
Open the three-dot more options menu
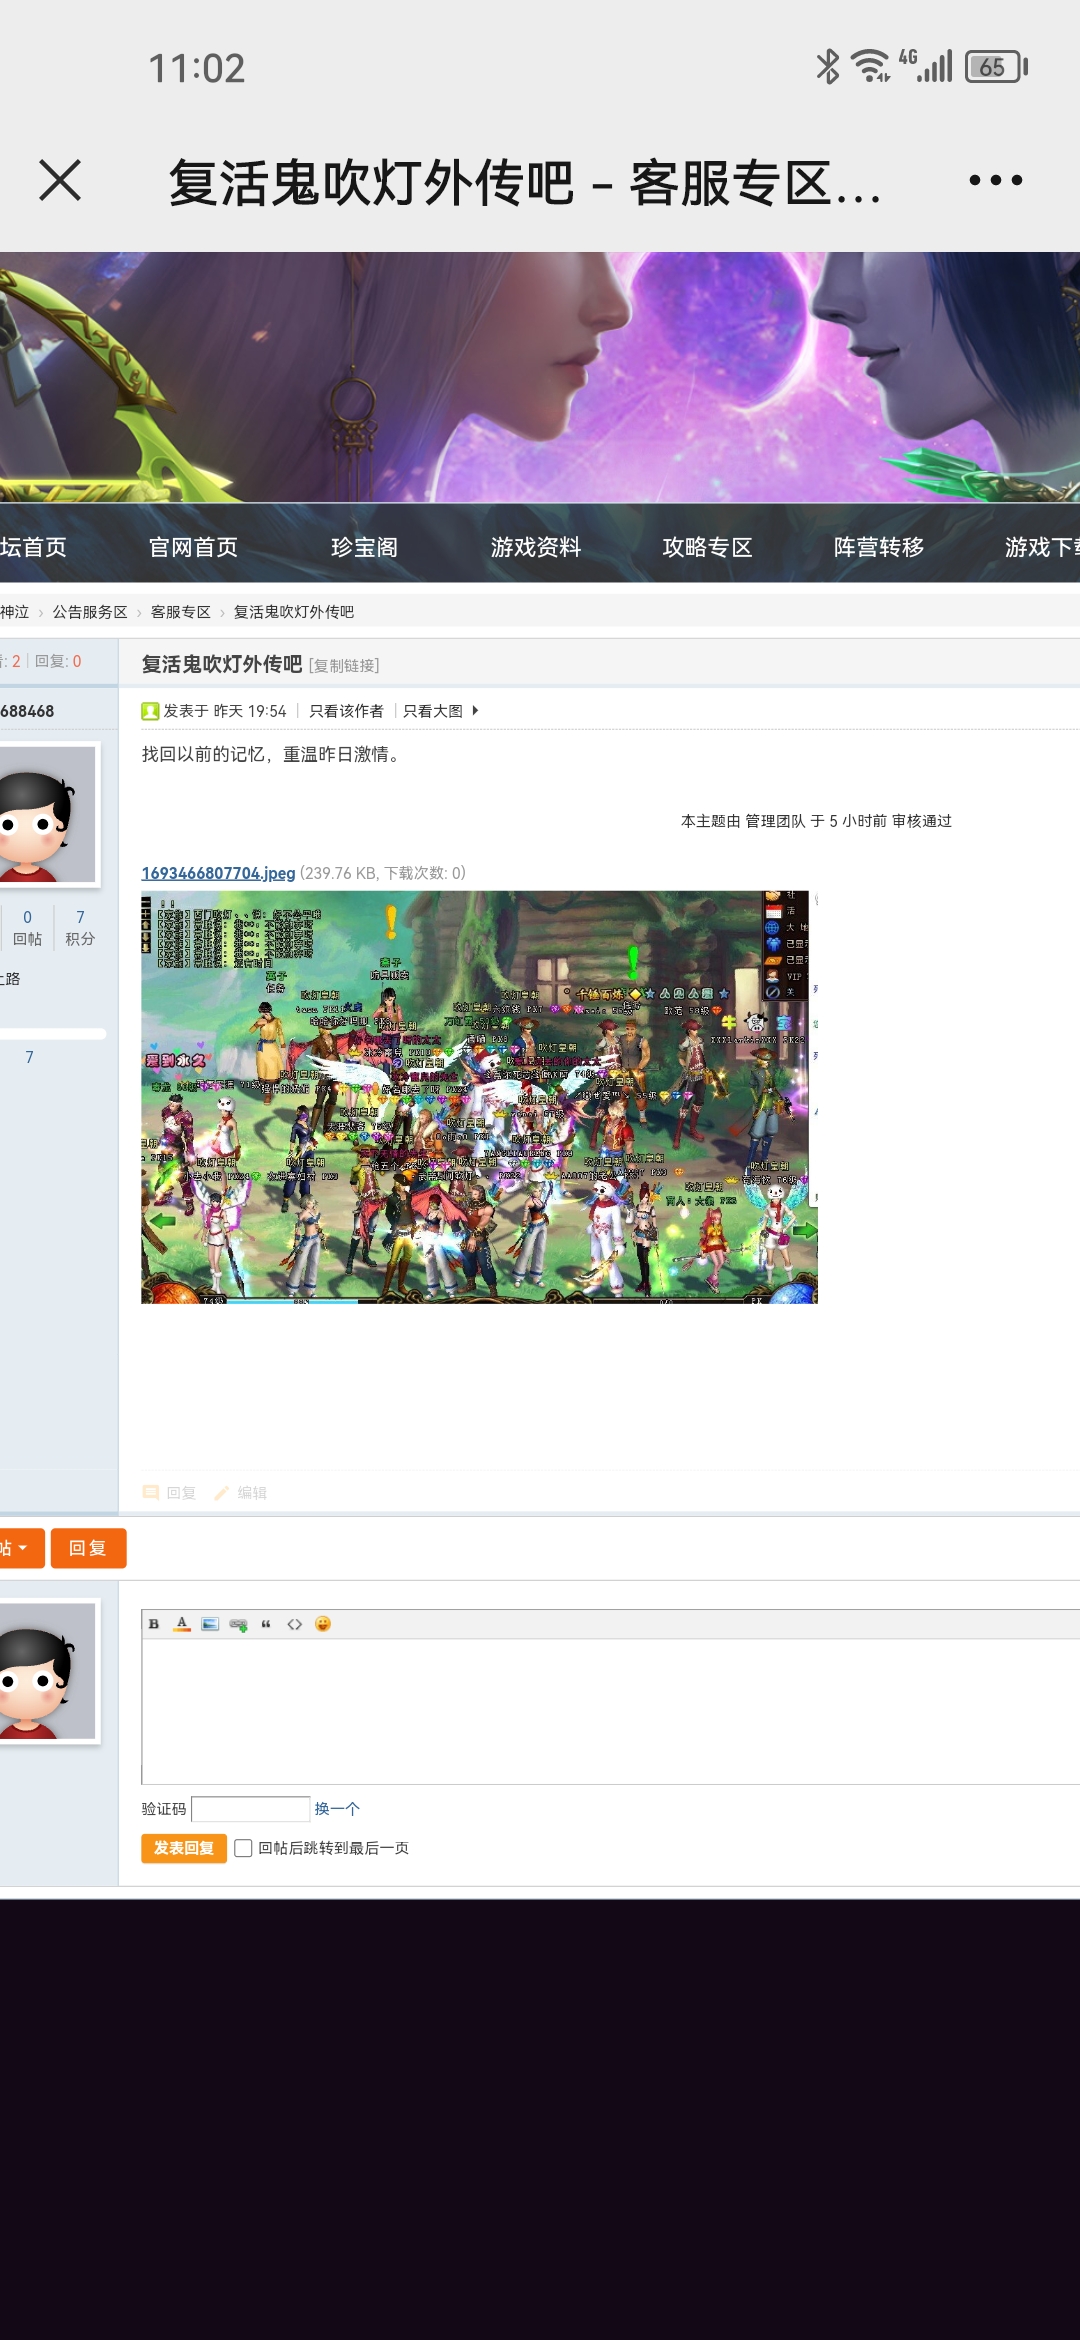pyautogui.click(x=996, y=181)
